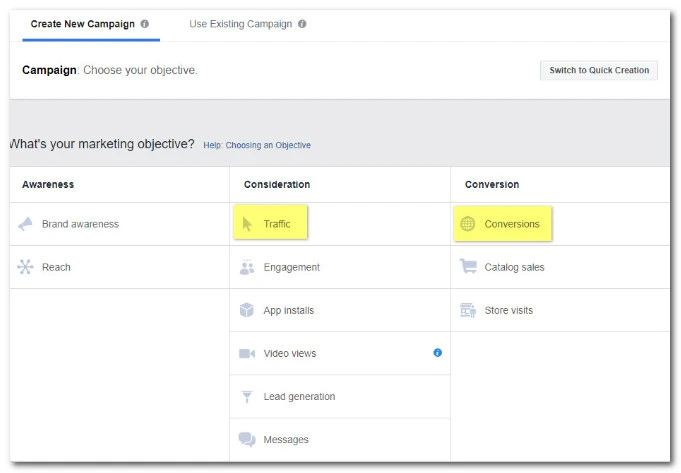This screenshot has width=681, height=473.
Task: Click the Video views camera icon
Action: [x=247, y=354]
